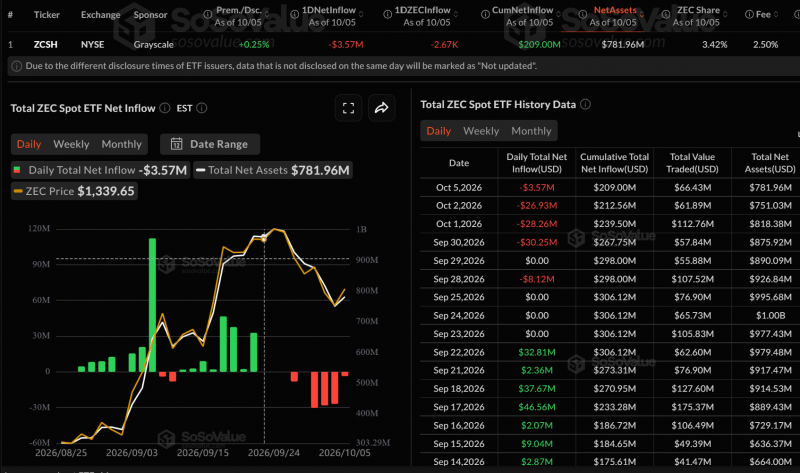Click the tall green inflow bar near 2026/09/03
This screenshot has width=800, height=473.
[152, 305]
